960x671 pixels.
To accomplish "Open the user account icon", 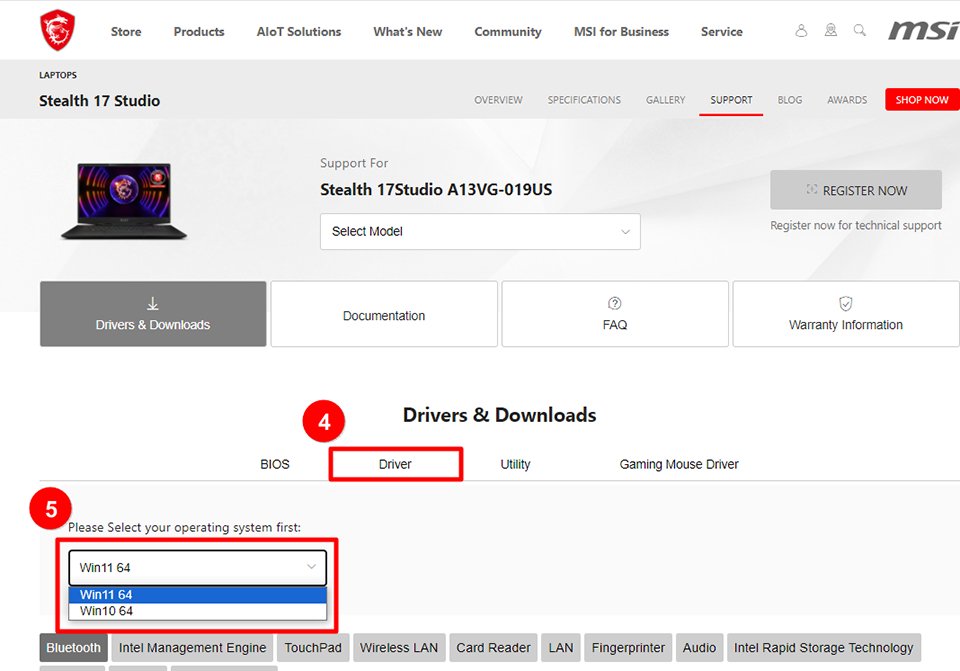I will (801, 31).
